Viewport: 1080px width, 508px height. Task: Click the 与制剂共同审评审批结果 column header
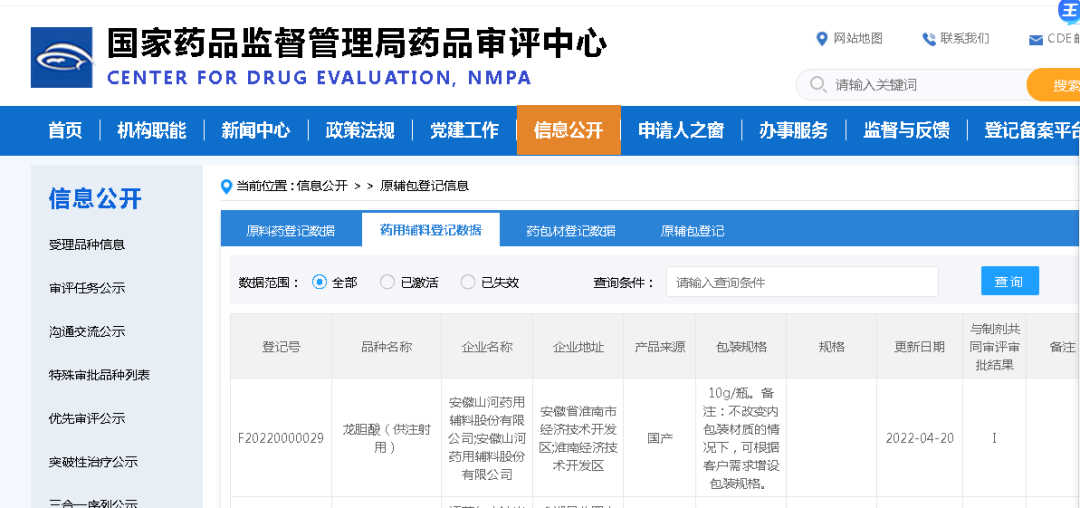pyautogui.click(x=995, y=347)
